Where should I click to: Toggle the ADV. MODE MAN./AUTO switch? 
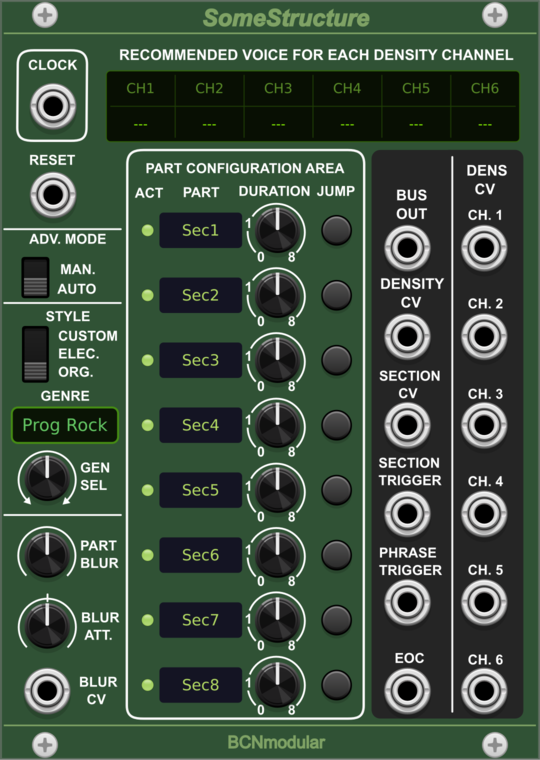pyautogui.click(x=35, y=278)
